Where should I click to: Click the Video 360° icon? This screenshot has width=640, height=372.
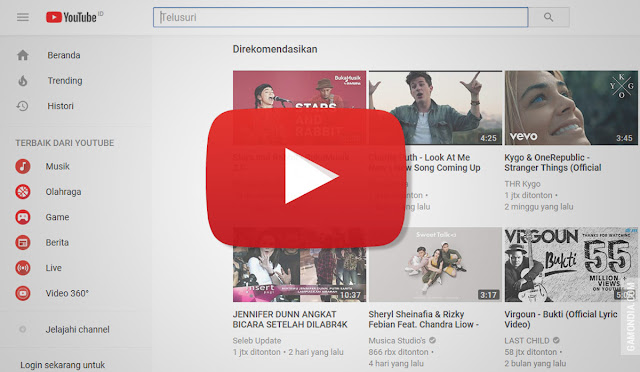pyautogui.click(x=23, y=293)
